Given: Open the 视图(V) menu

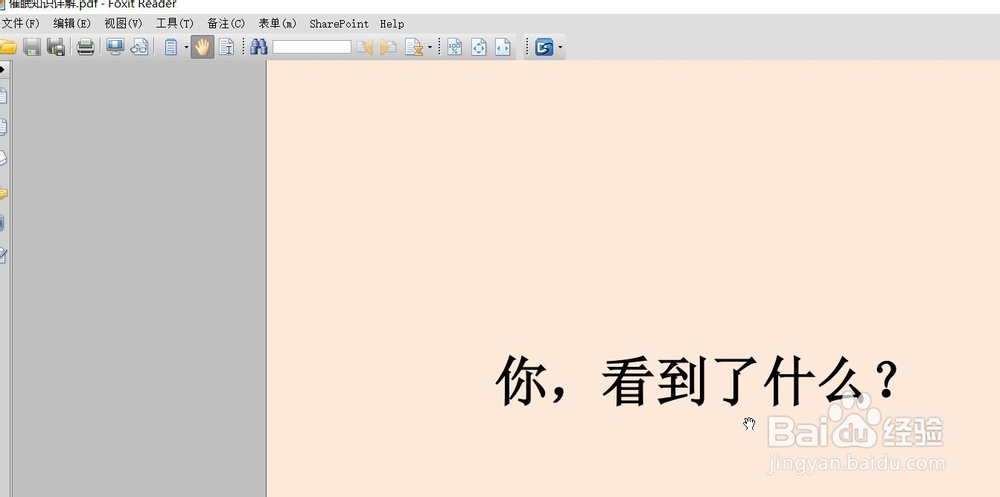Looking at the screenshot, I should coord(123,24).
